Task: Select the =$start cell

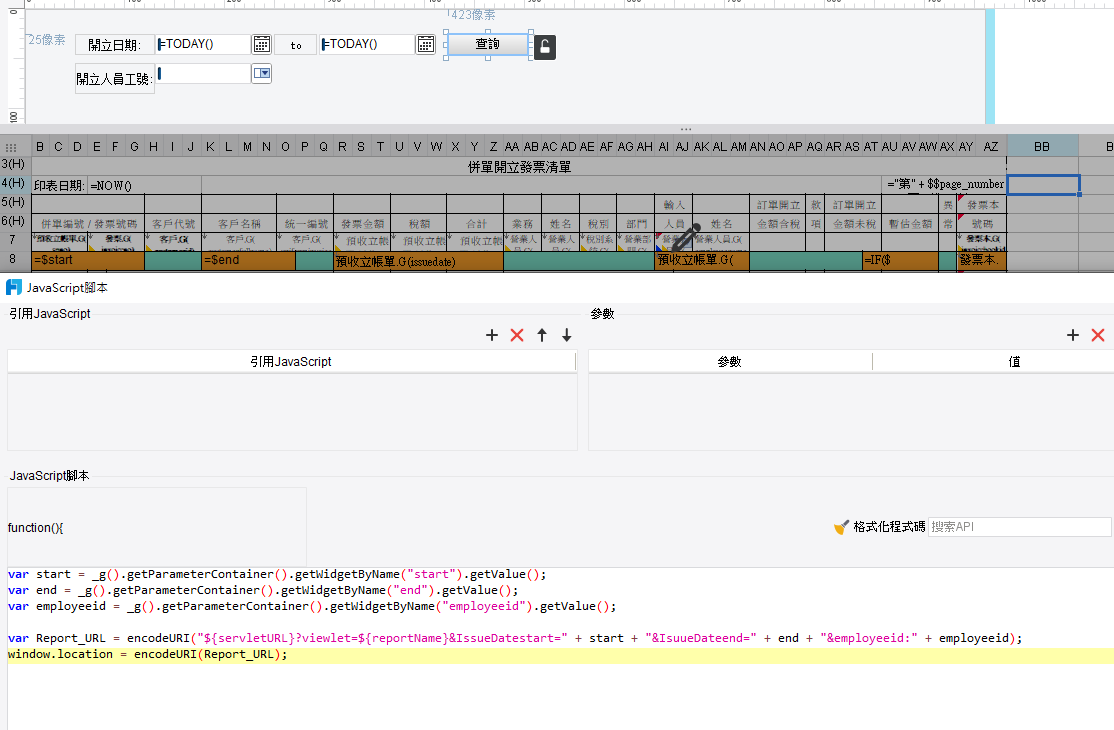Action: pyautogui.click(x=88, y=261)
